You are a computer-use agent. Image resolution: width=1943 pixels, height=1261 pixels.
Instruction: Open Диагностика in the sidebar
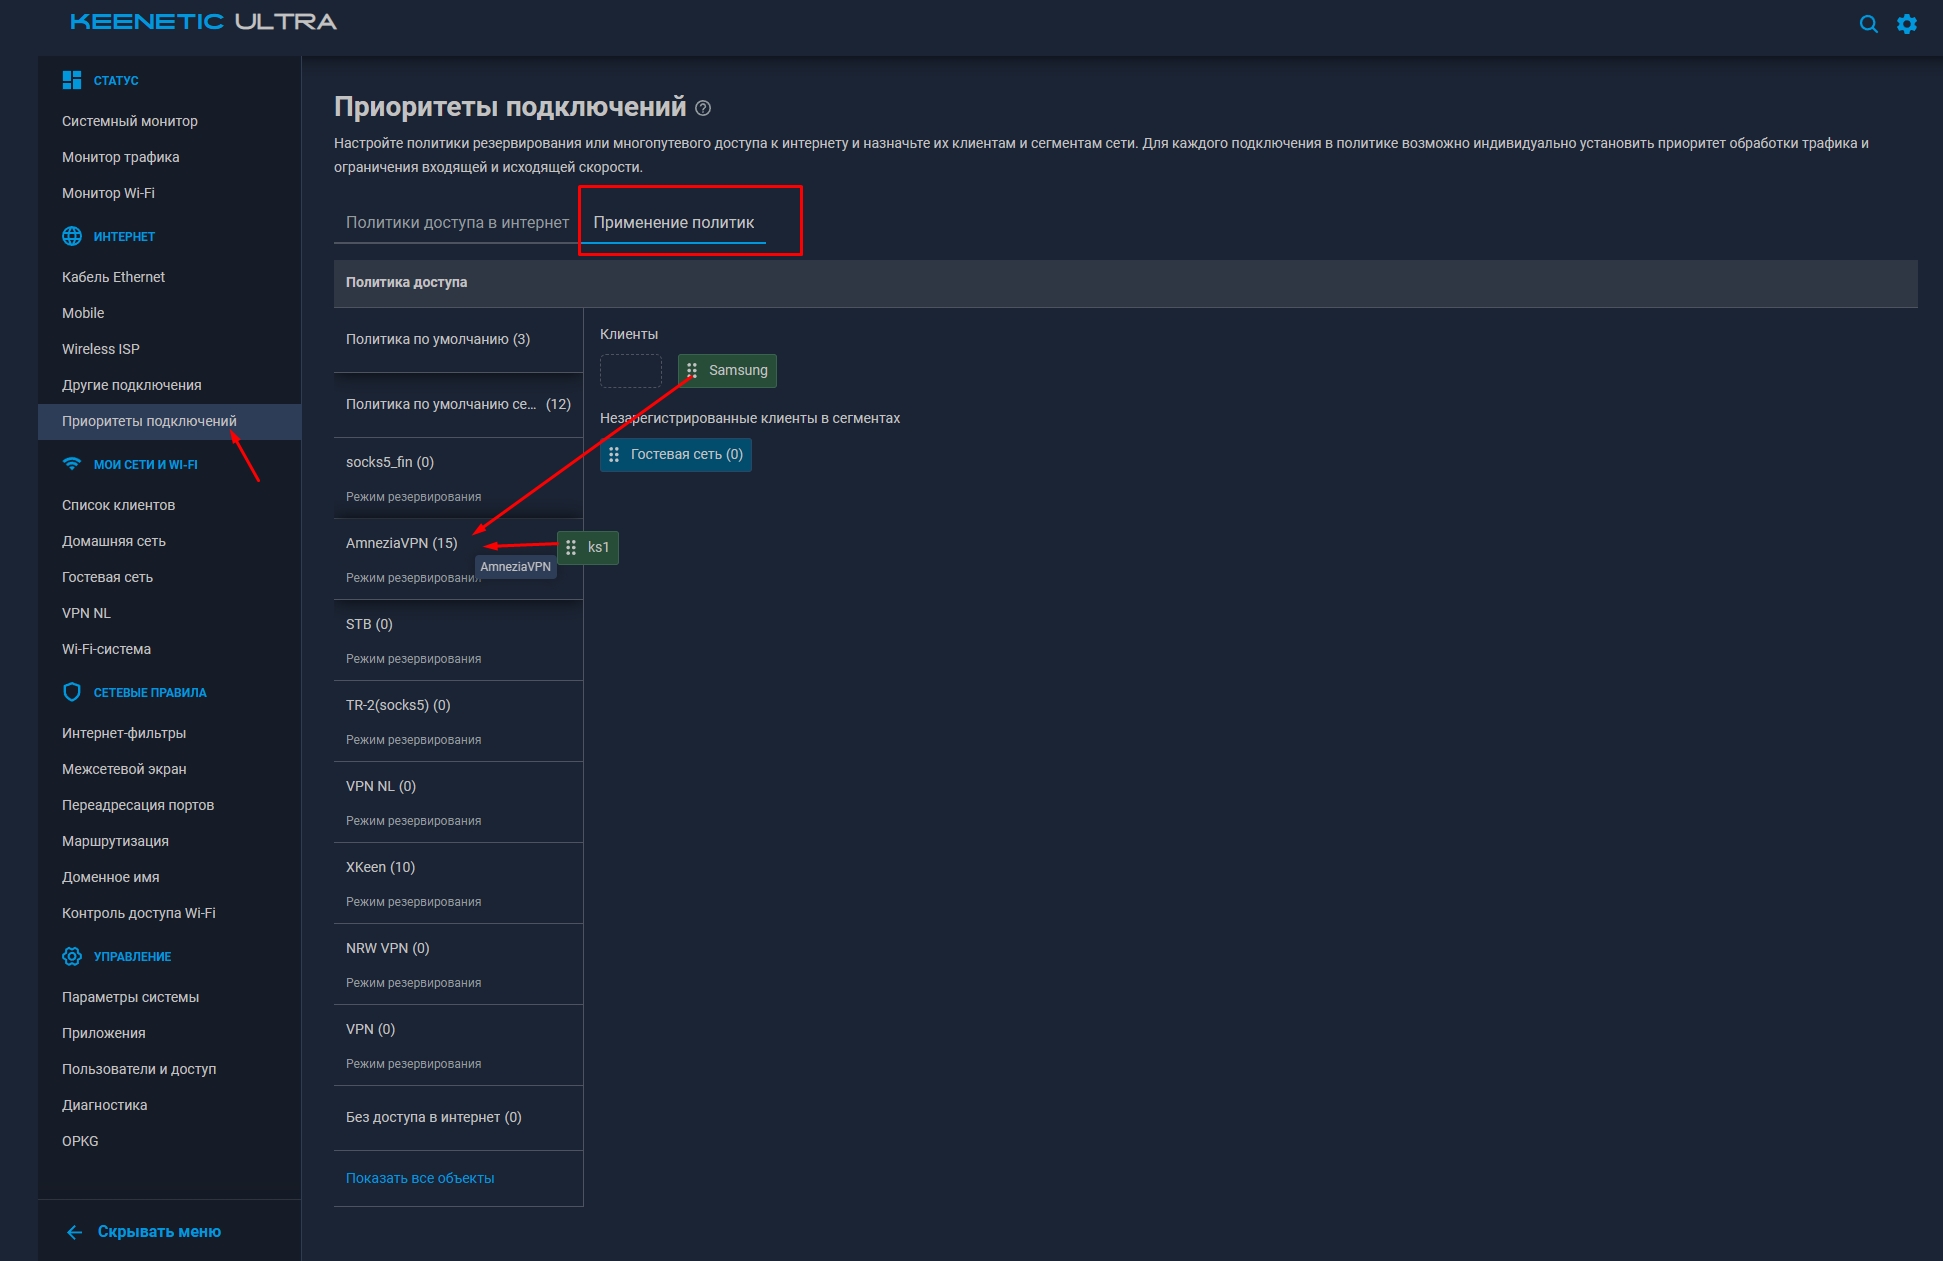(x=103, y=1105)
